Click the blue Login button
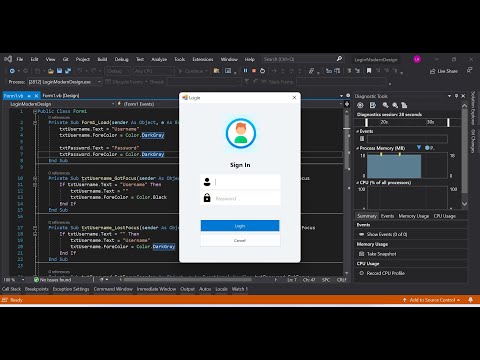This screenshot has height=360, width=480. [240, 226]
